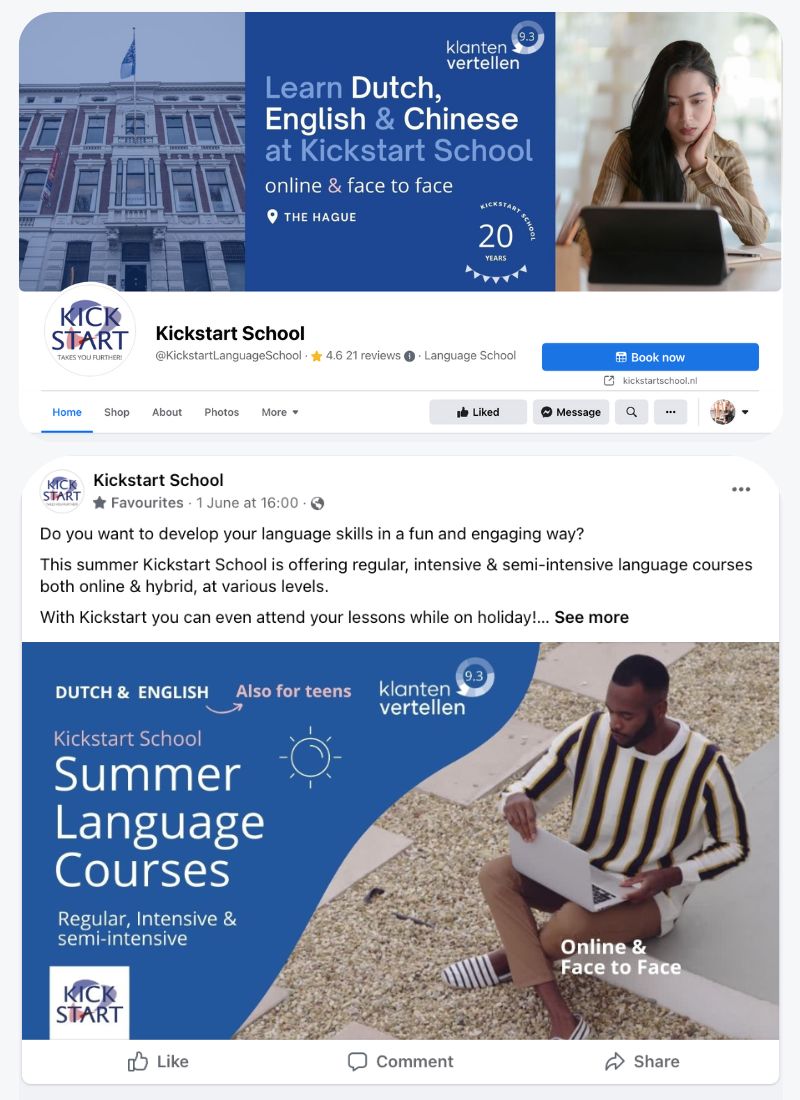The height and width of the screenshot is (1100, 800).
Task: Click the Book now button
Action: (x=650, y=357)
